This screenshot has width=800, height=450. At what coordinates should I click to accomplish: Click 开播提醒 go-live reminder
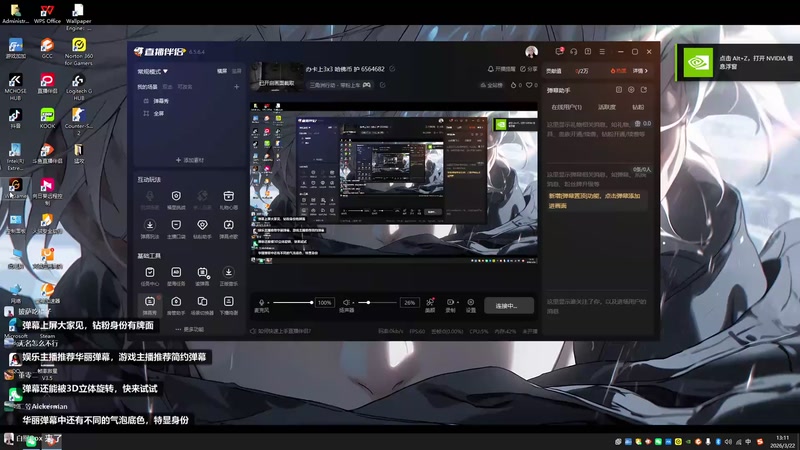(502, 69)
